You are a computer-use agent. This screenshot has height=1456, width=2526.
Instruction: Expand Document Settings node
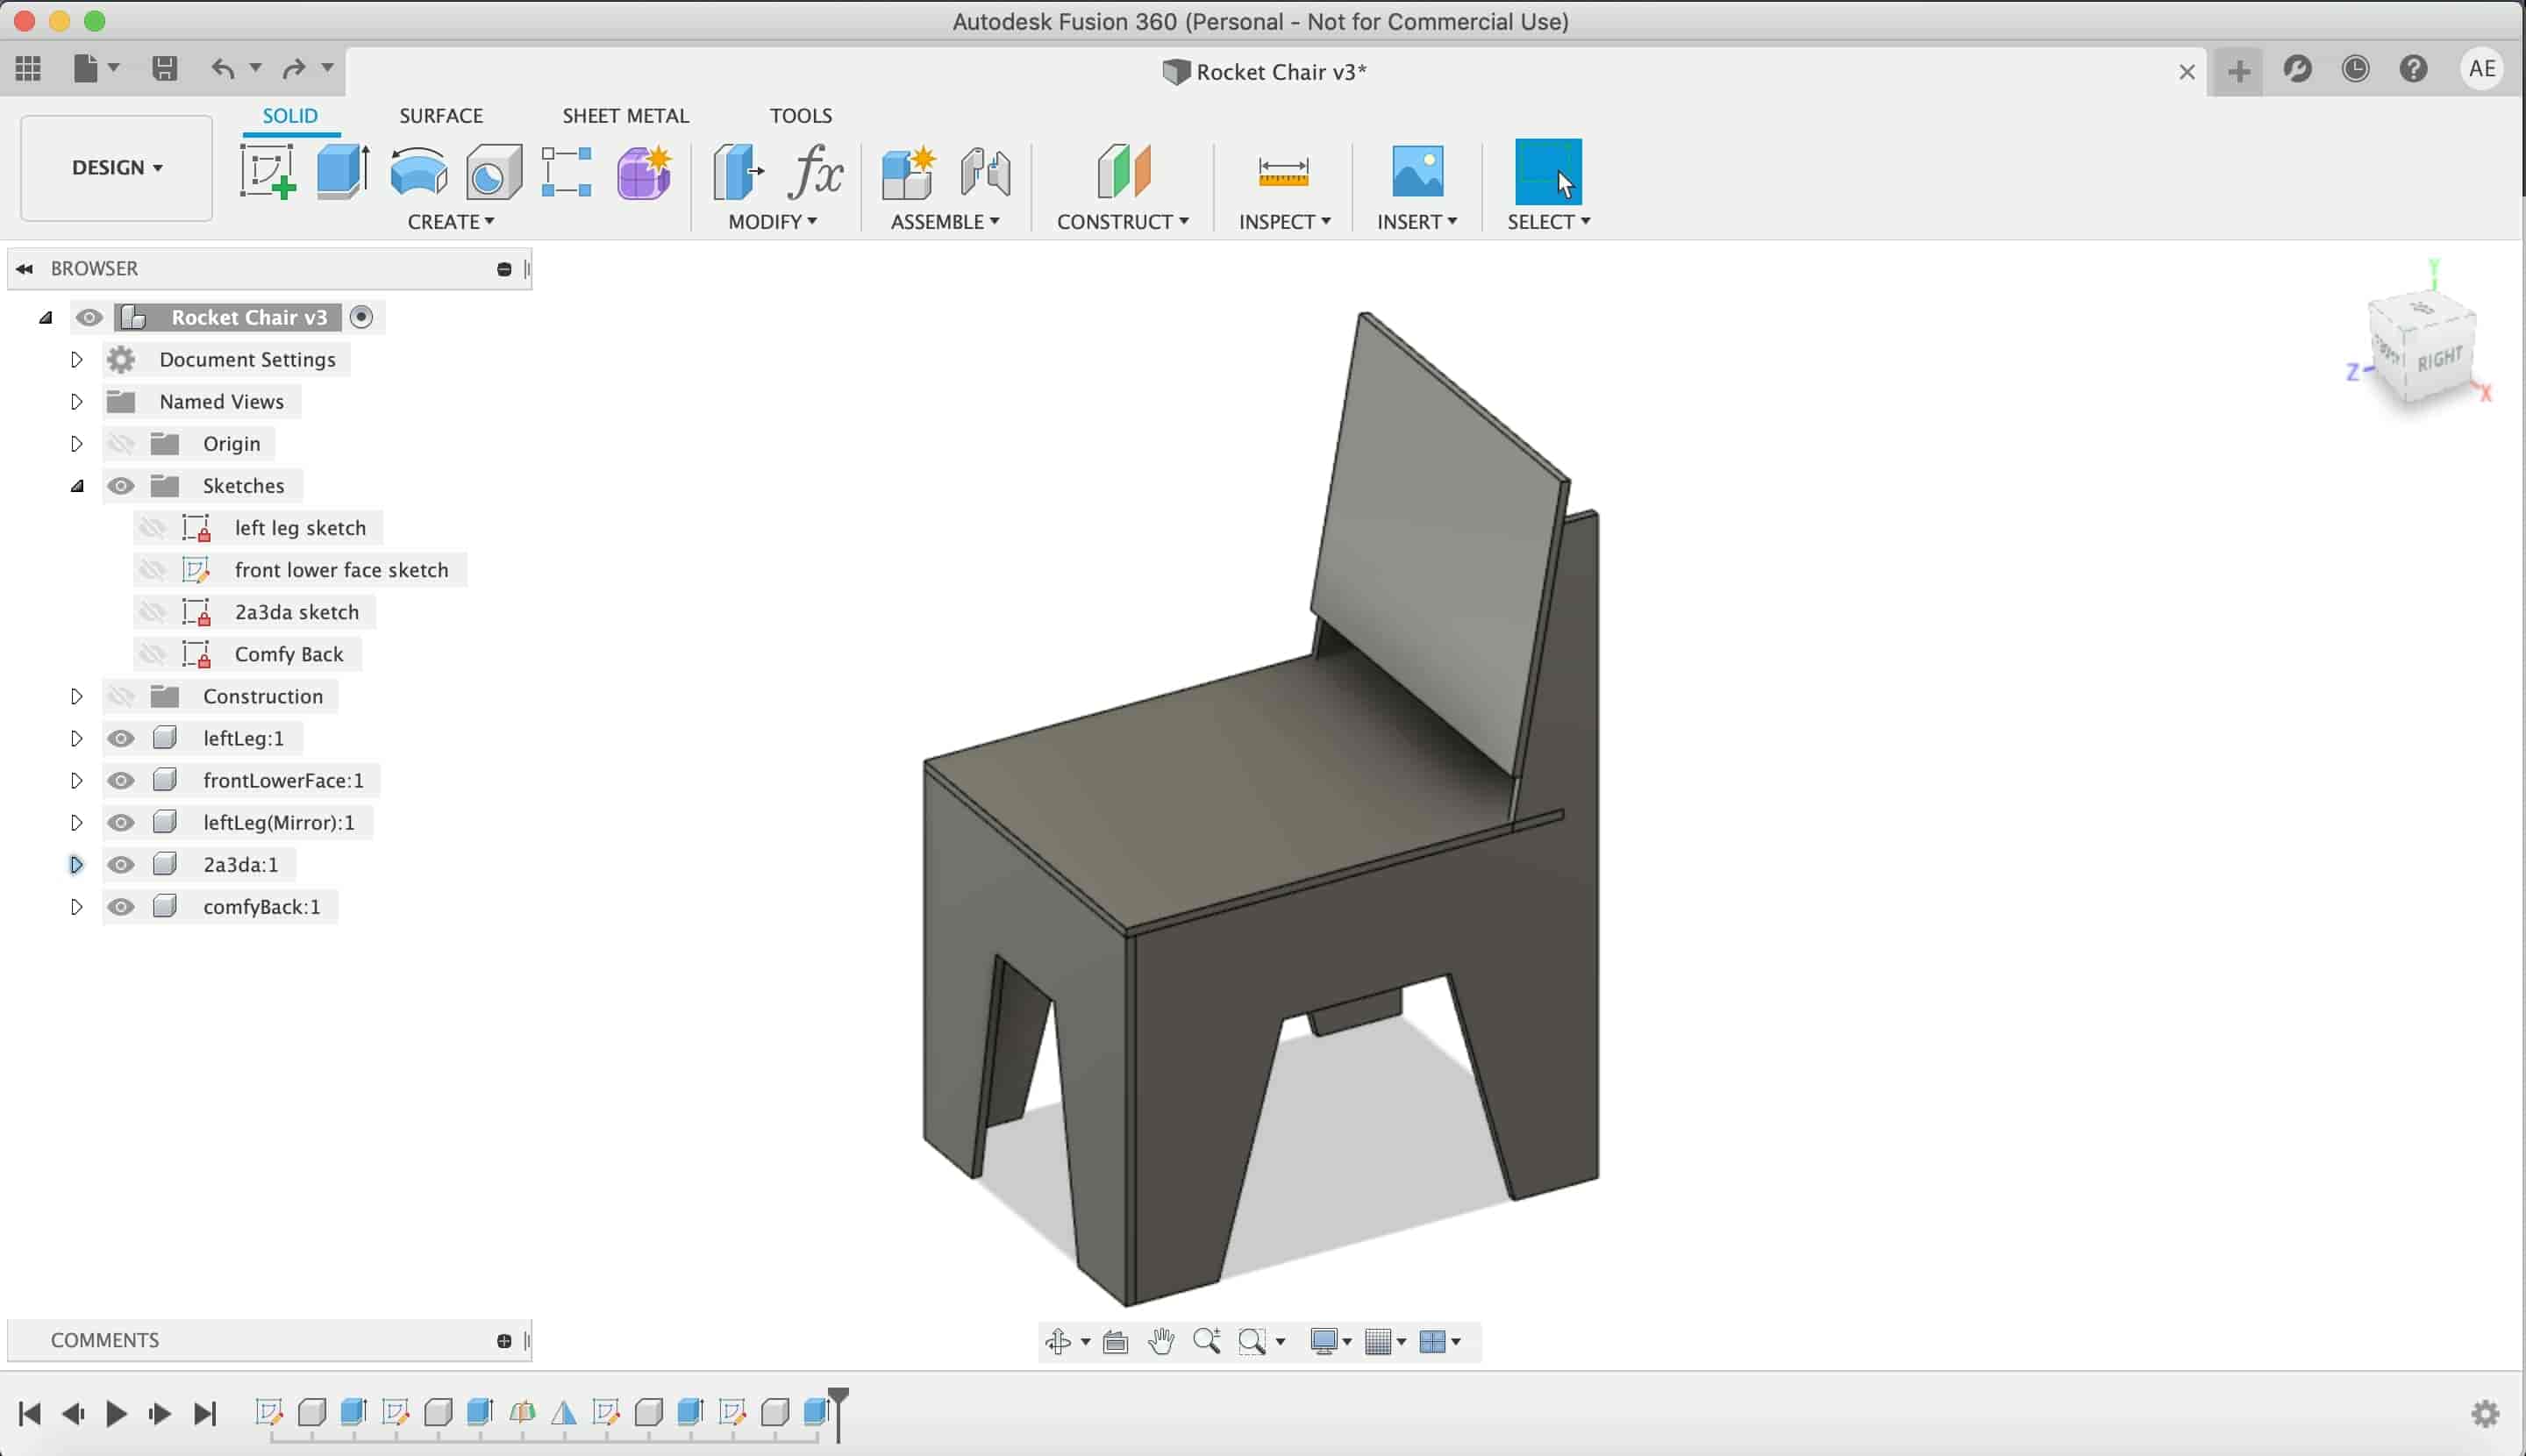76,359
